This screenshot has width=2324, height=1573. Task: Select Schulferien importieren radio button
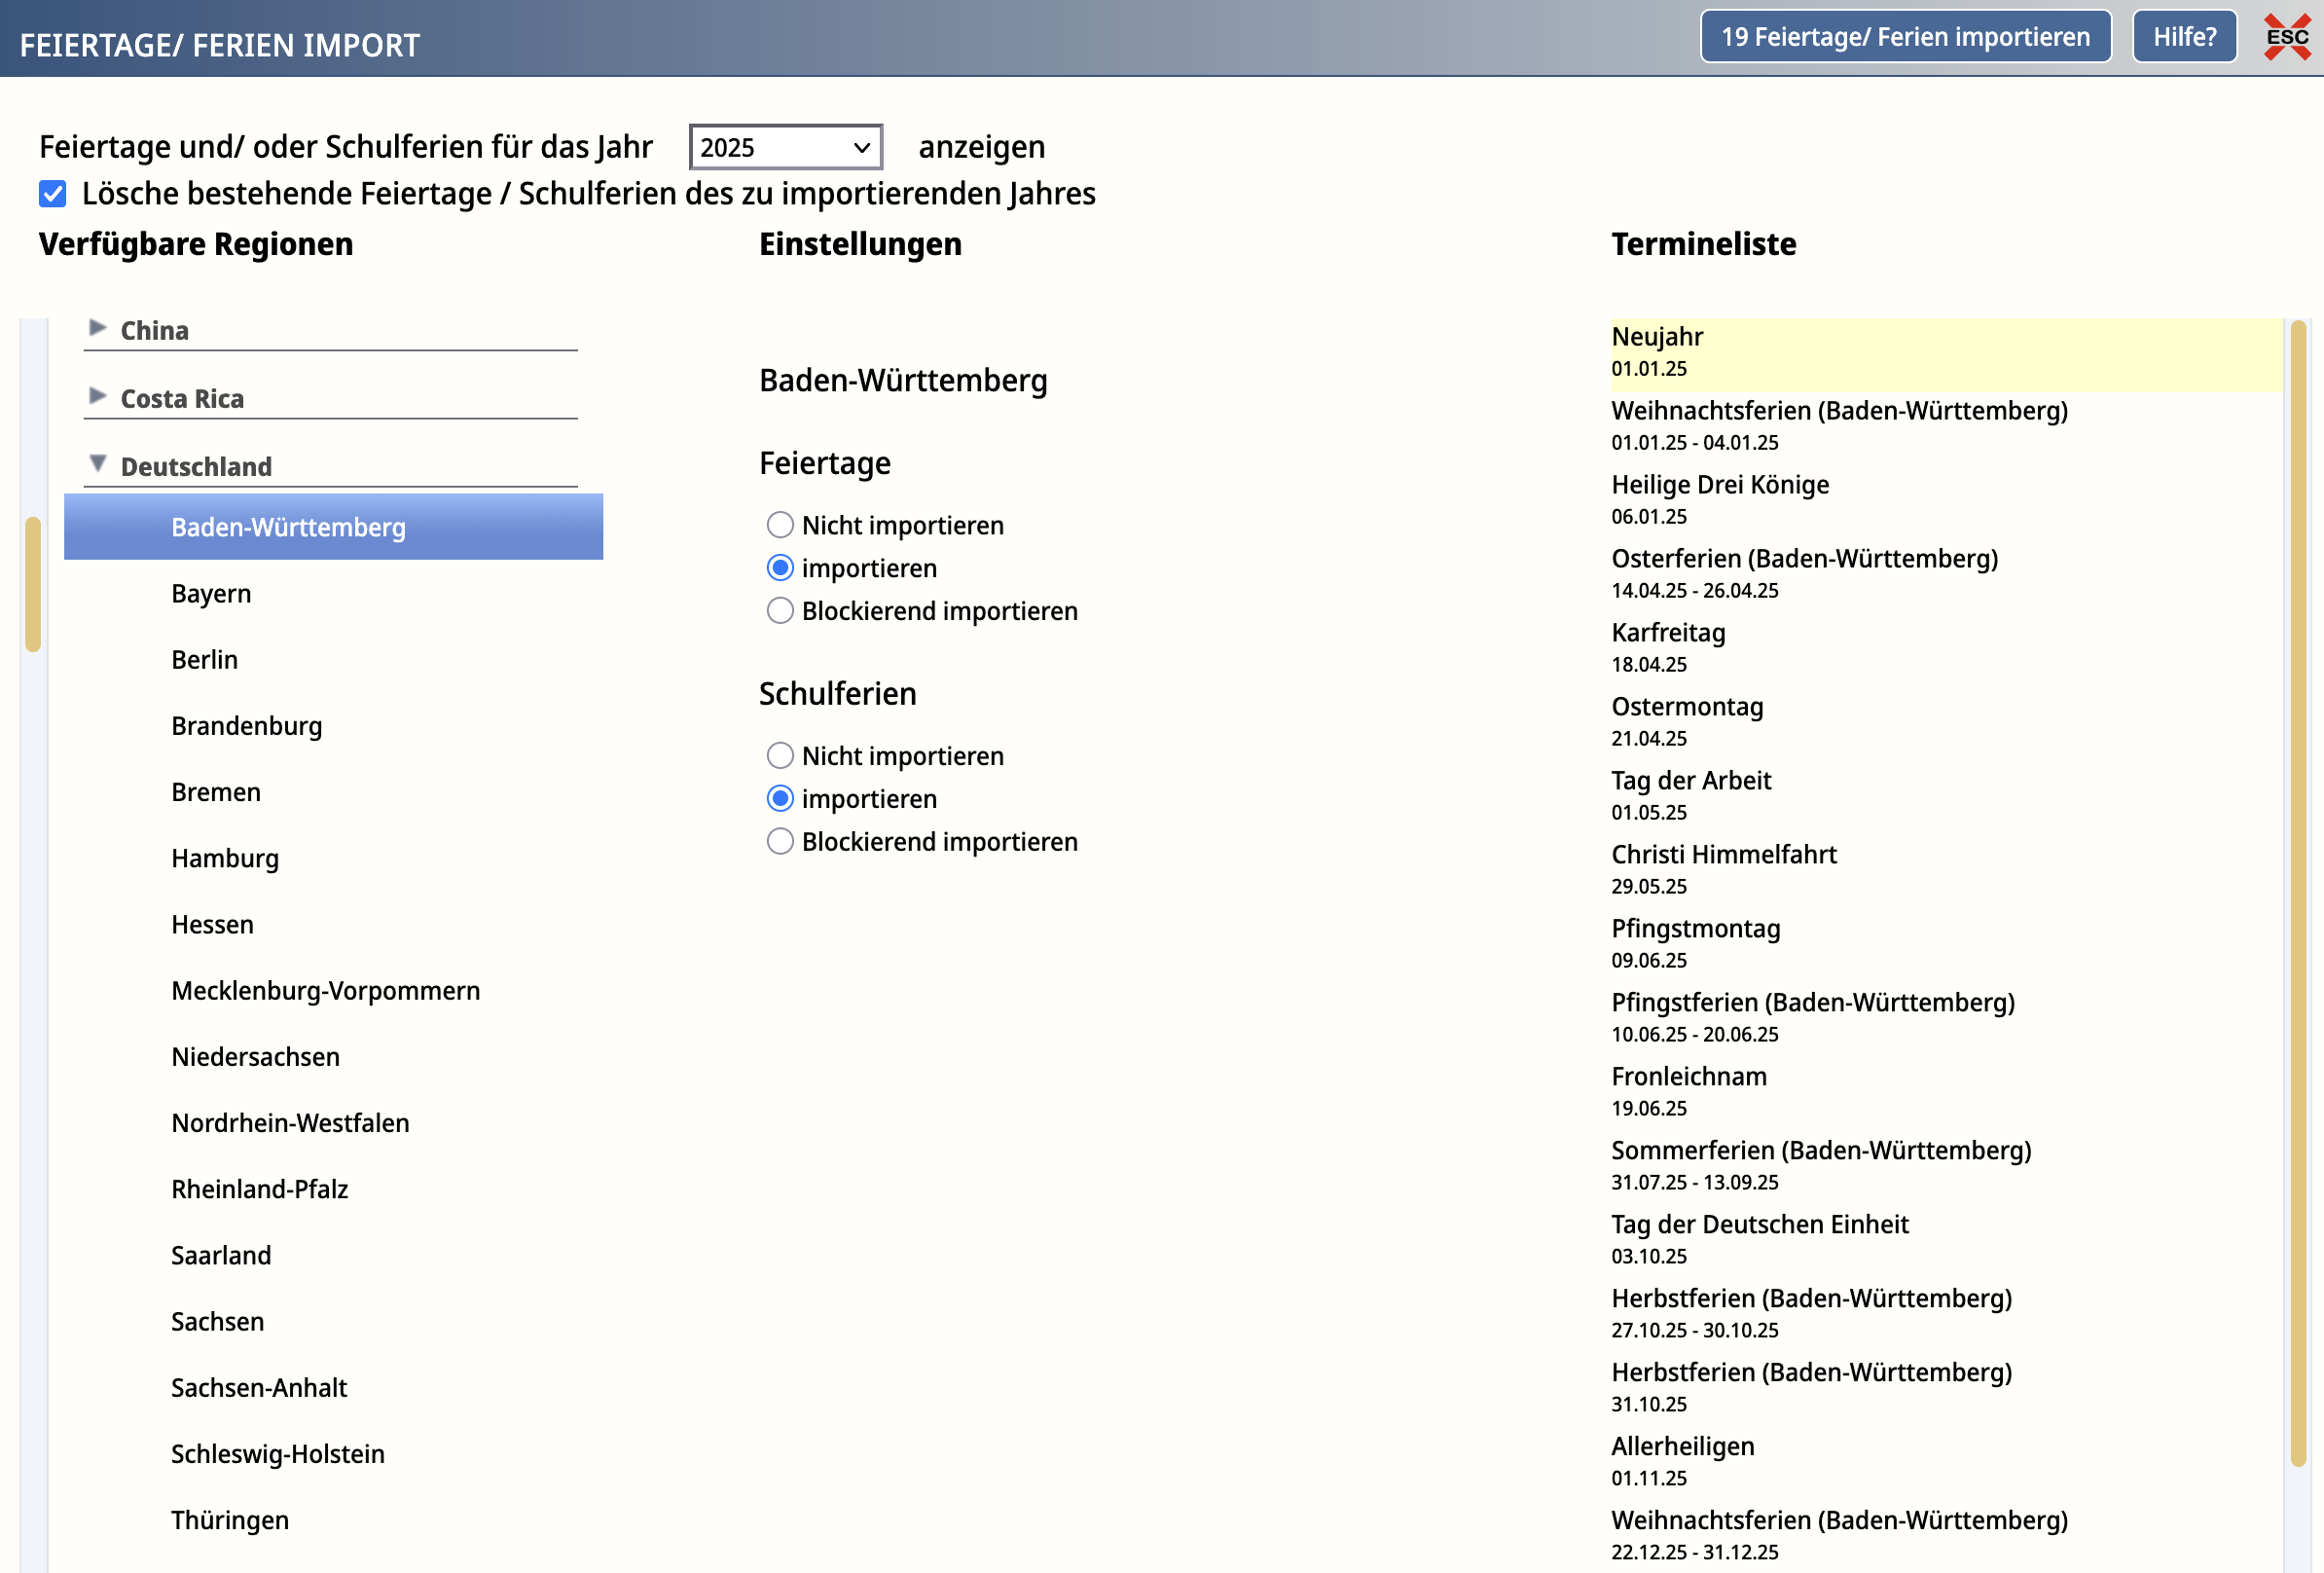coord(780,799)
